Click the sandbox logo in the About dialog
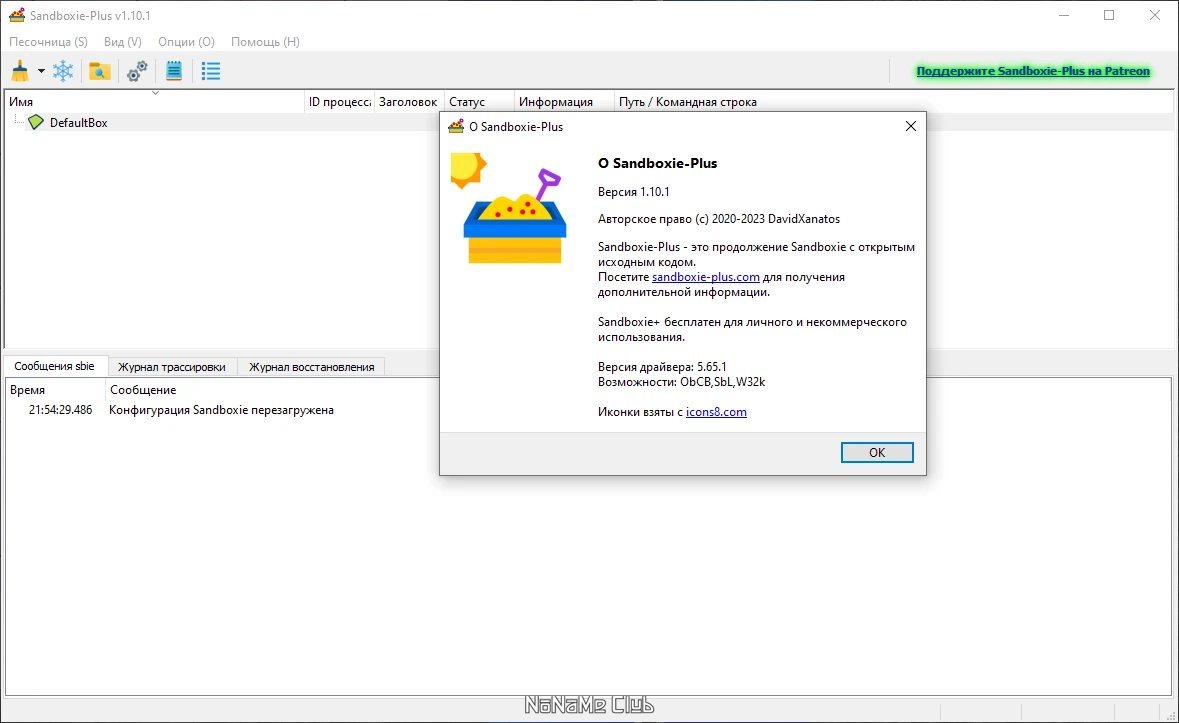1179x723 pixels. [508, 209]
